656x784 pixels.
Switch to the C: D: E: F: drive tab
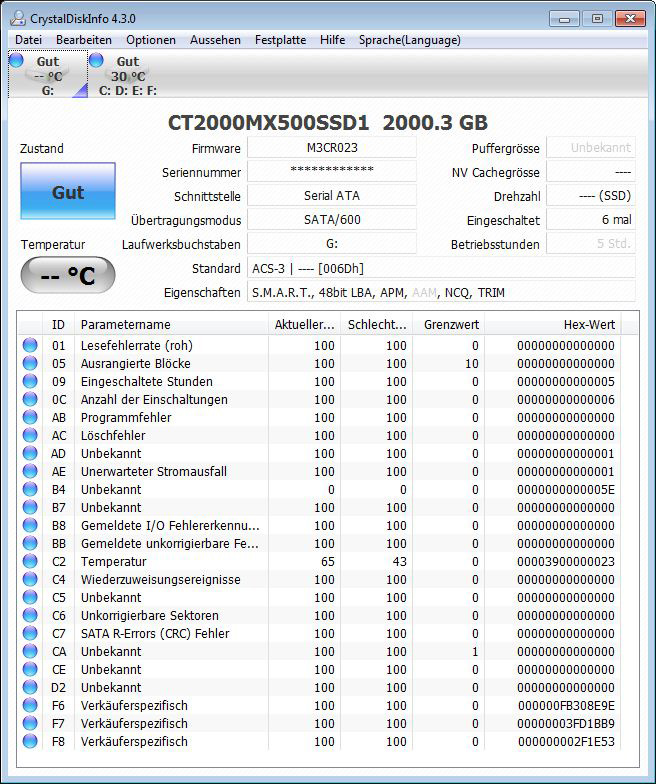128,74
